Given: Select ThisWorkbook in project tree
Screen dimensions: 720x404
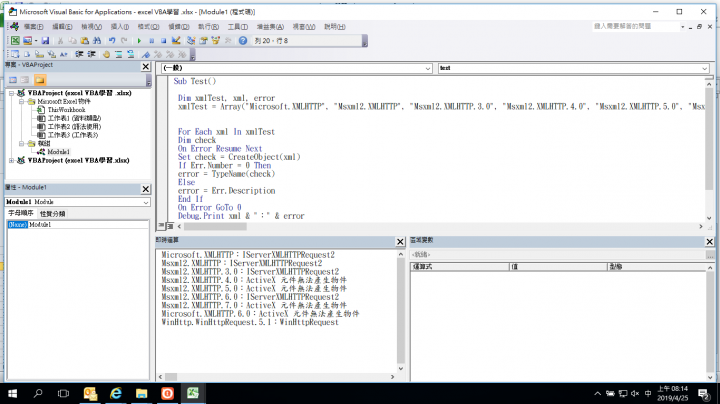Looking at the screenshot, I should point(66,110).
